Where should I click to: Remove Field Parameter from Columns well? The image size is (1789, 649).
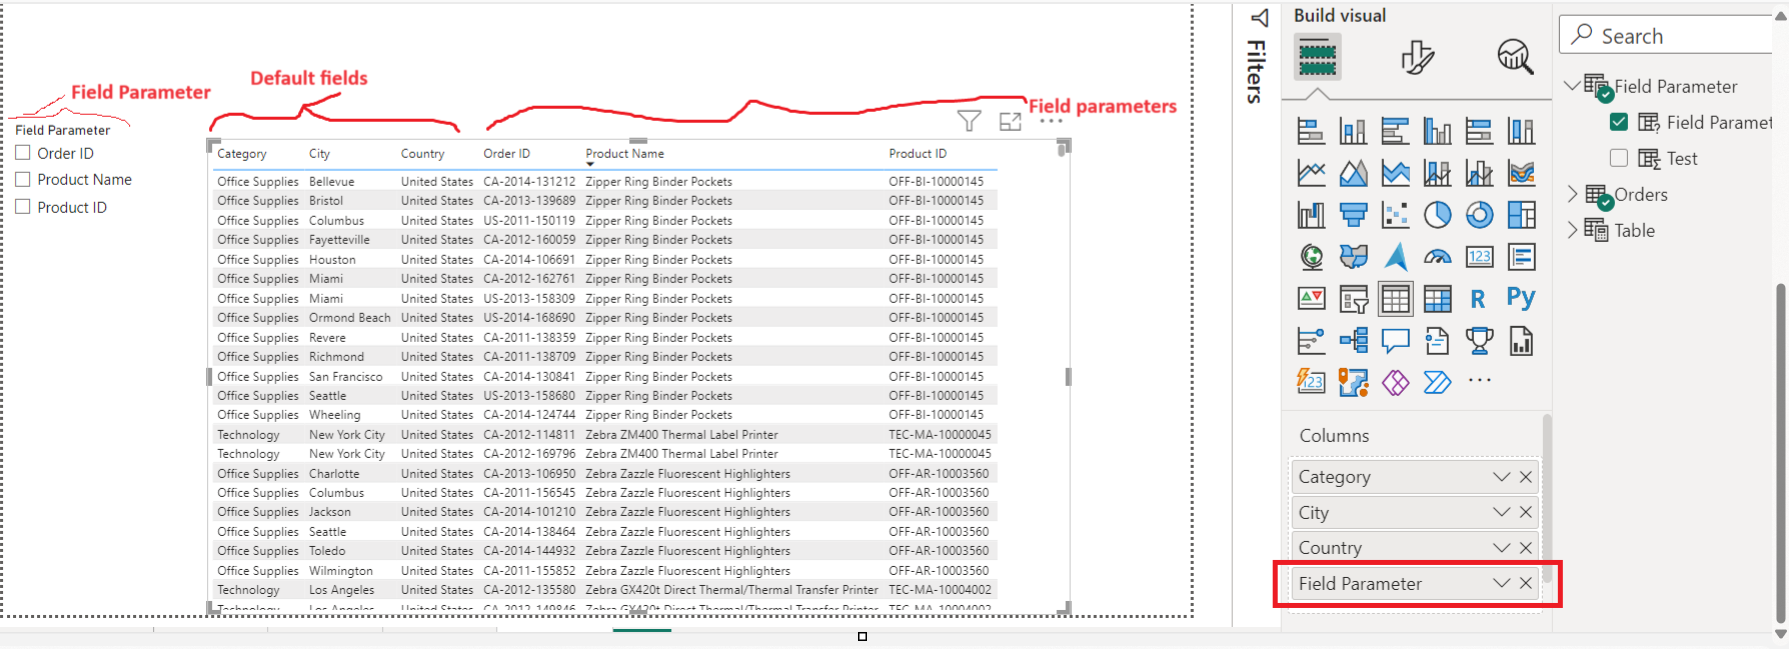coord(1526,583)
